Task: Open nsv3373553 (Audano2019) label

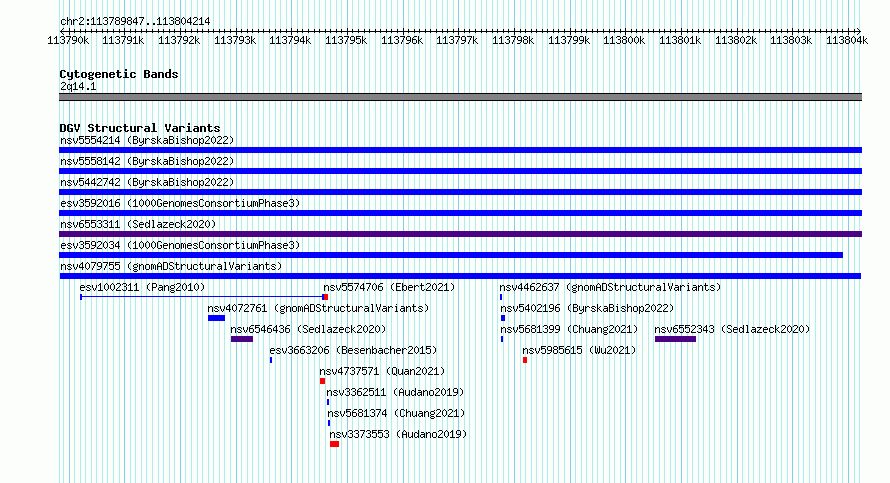Action: coord(398,434)
